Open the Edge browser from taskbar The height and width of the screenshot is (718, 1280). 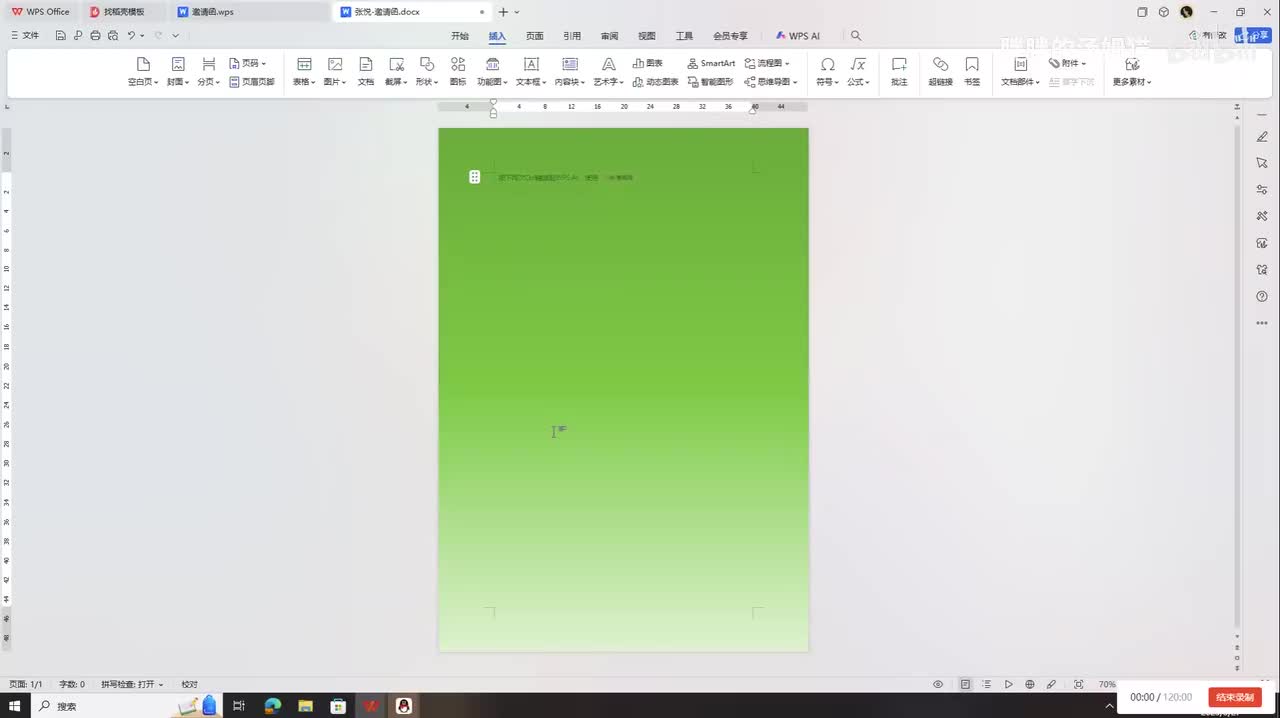point(273,706)
